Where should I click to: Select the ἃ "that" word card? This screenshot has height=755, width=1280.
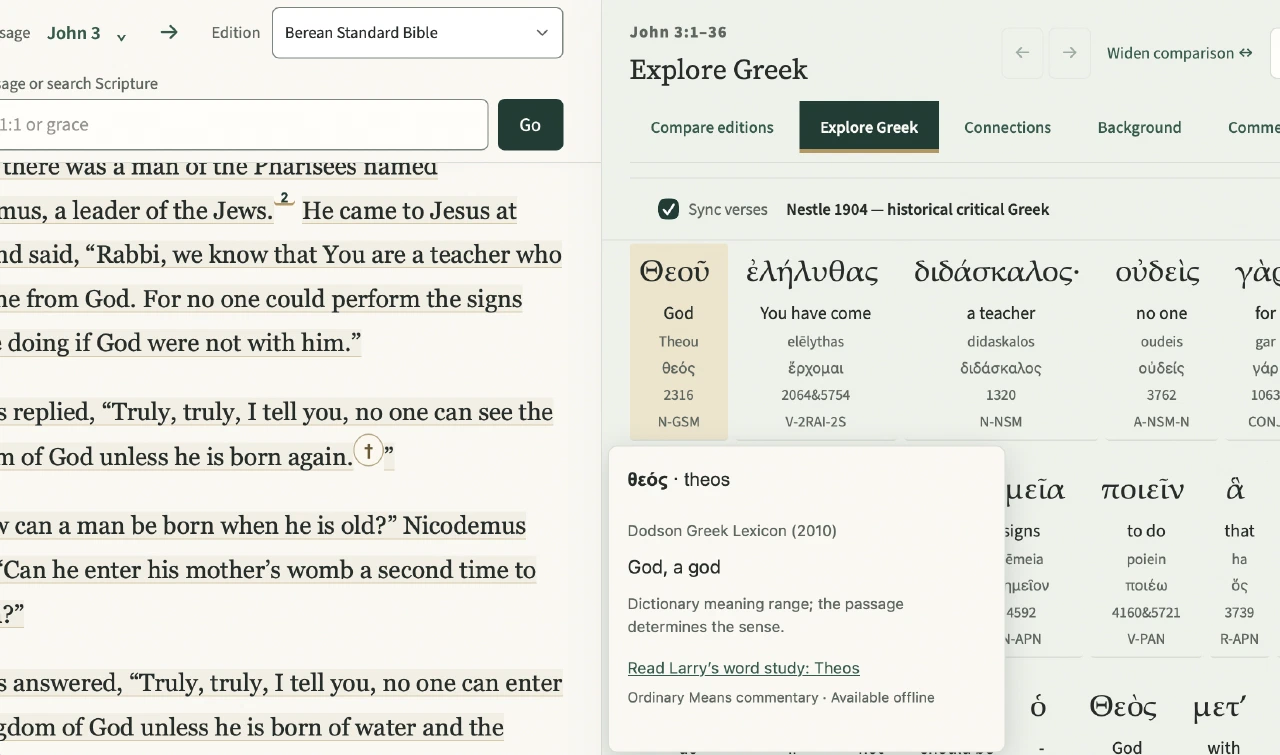pos(1239,558)
